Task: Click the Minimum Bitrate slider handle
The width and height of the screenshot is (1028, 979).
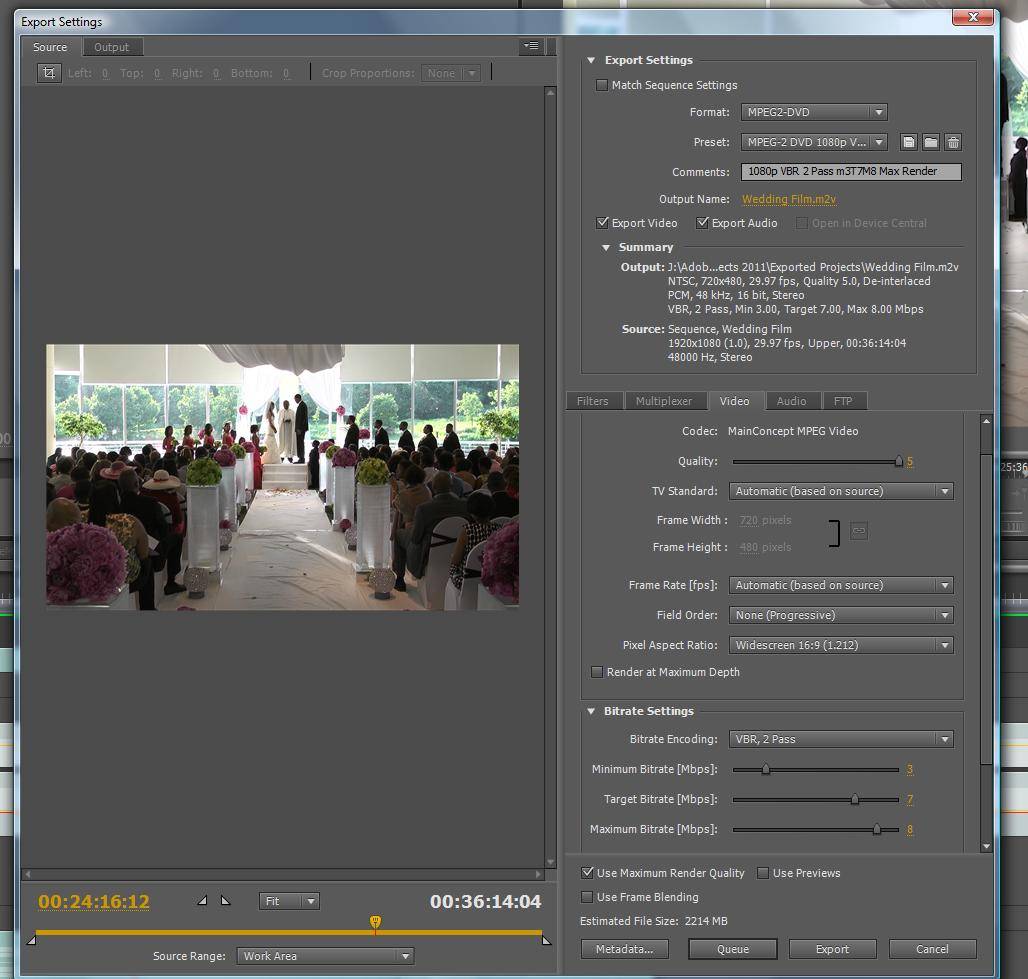Action: pos(766,769)
